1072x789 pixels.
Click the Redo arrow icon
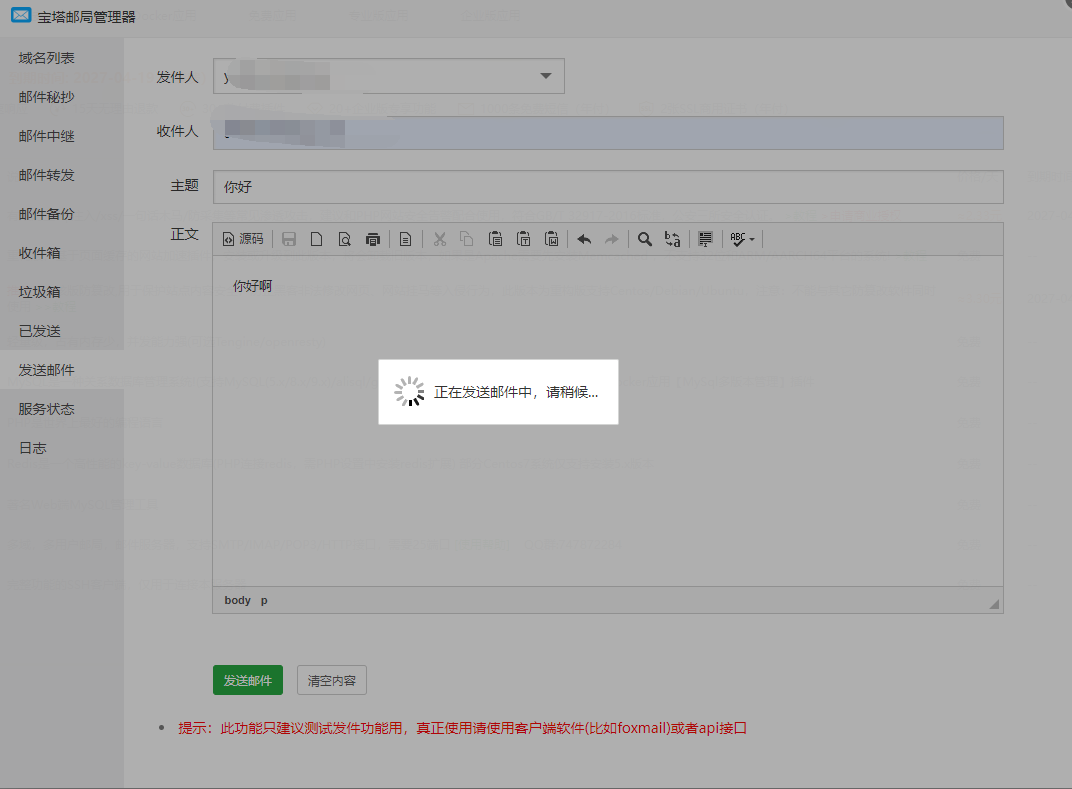(x=612, y=239)
